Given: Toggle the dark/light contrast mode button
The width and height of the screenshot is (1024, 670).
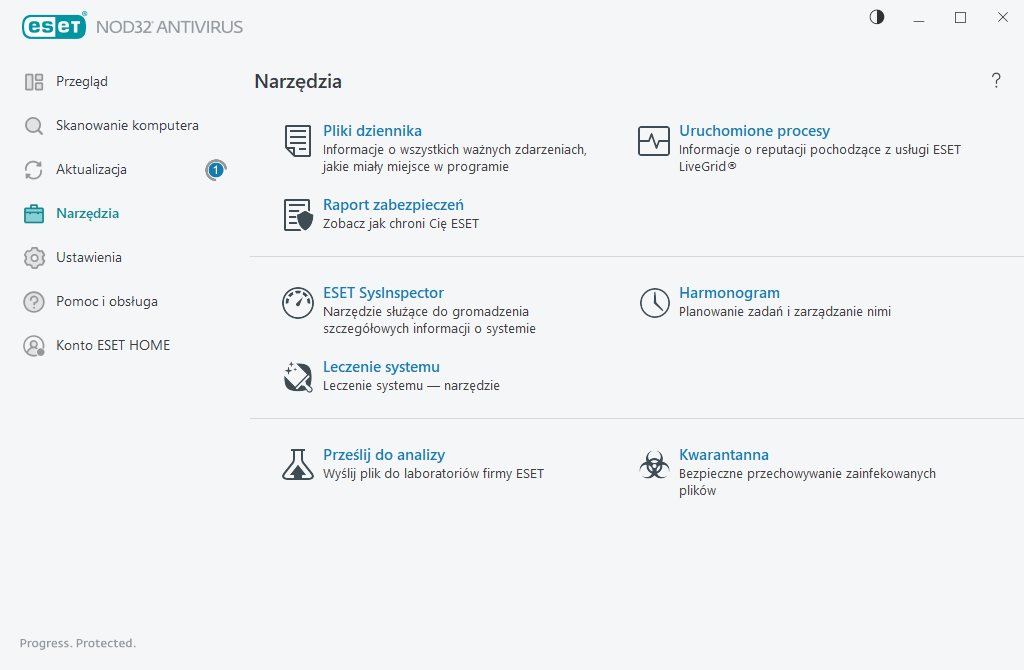Looking at the screenshot, I should coord(877,17).
